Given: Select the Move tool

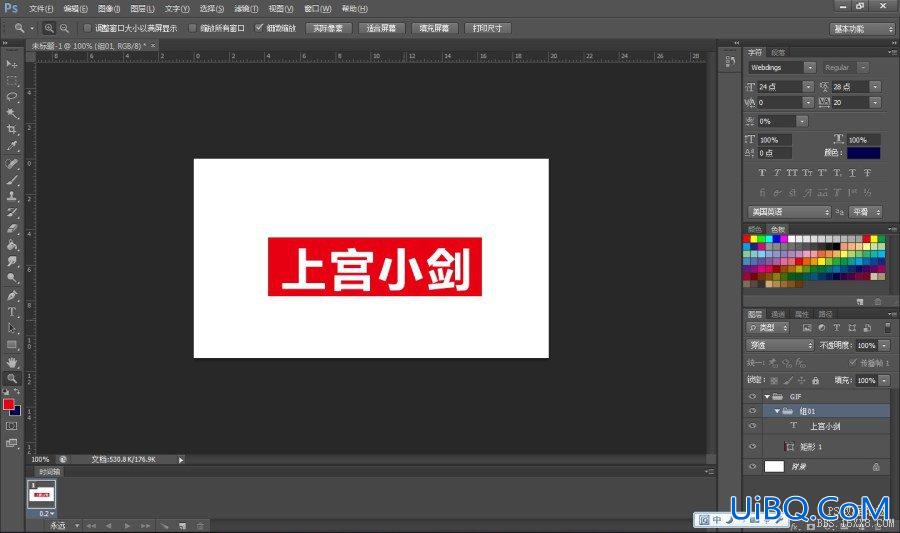Looking at the screenshot, I should pyautogui.click(x=11, y=64).
